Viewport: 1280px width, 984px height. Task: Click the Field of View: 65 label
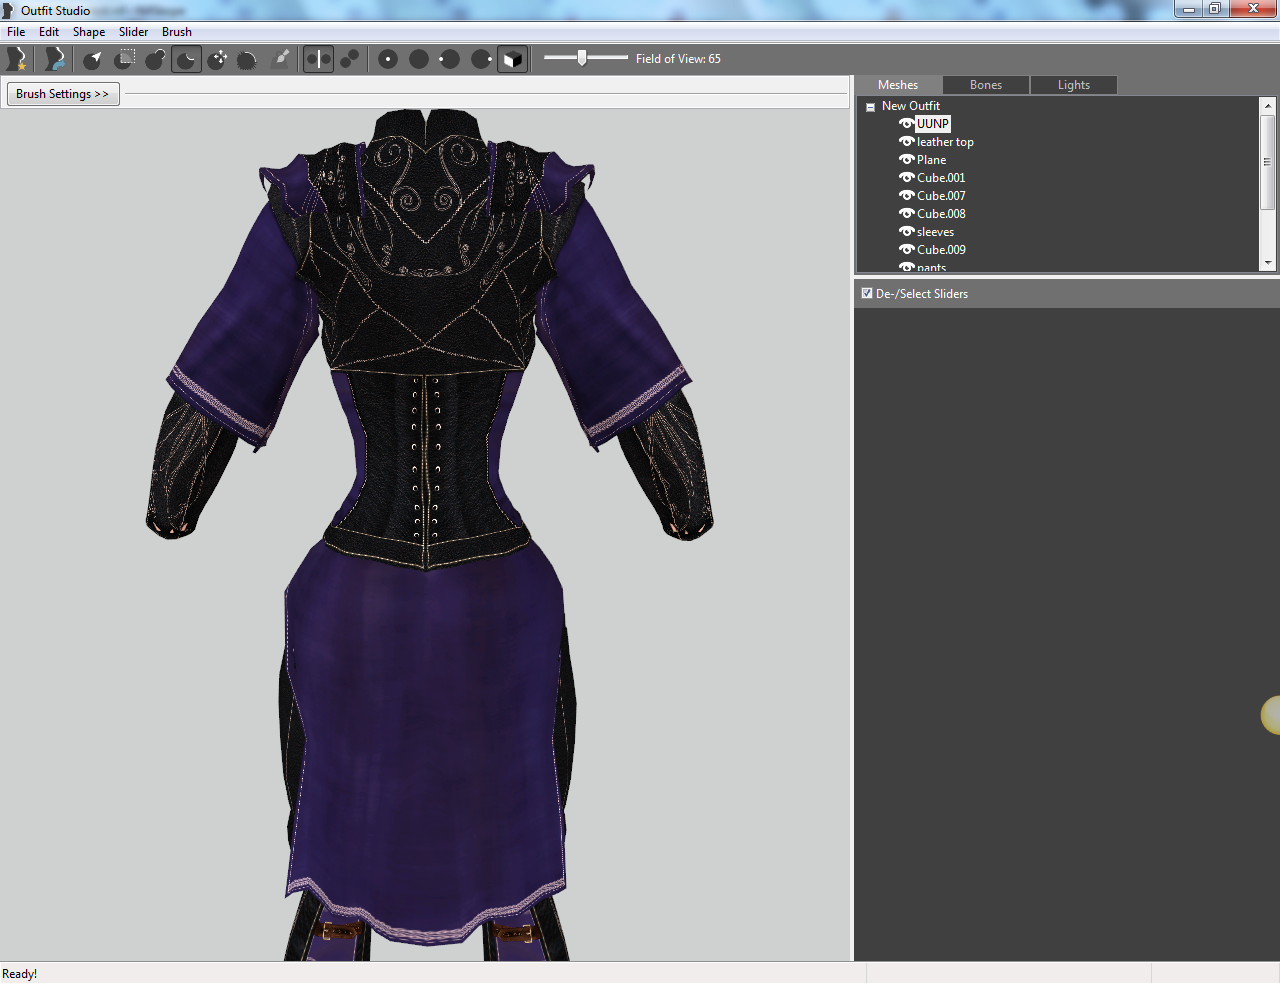(678, 59)
